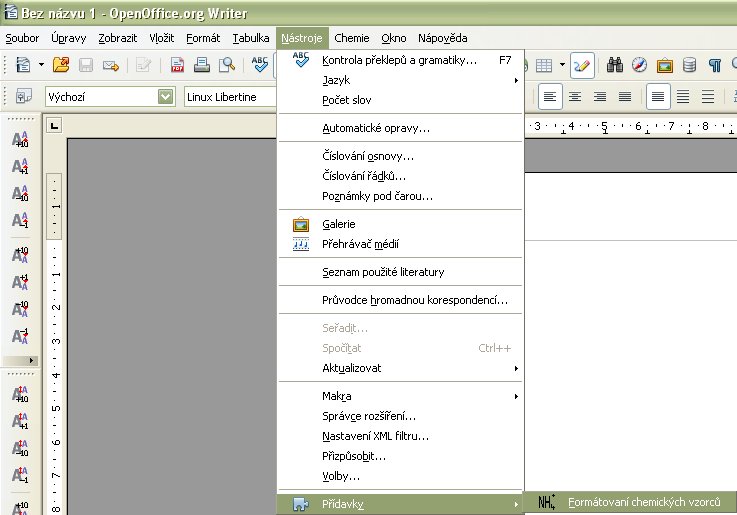Choose Volby menu item
This screenshot has width=737, height=515.
point(400,476)
